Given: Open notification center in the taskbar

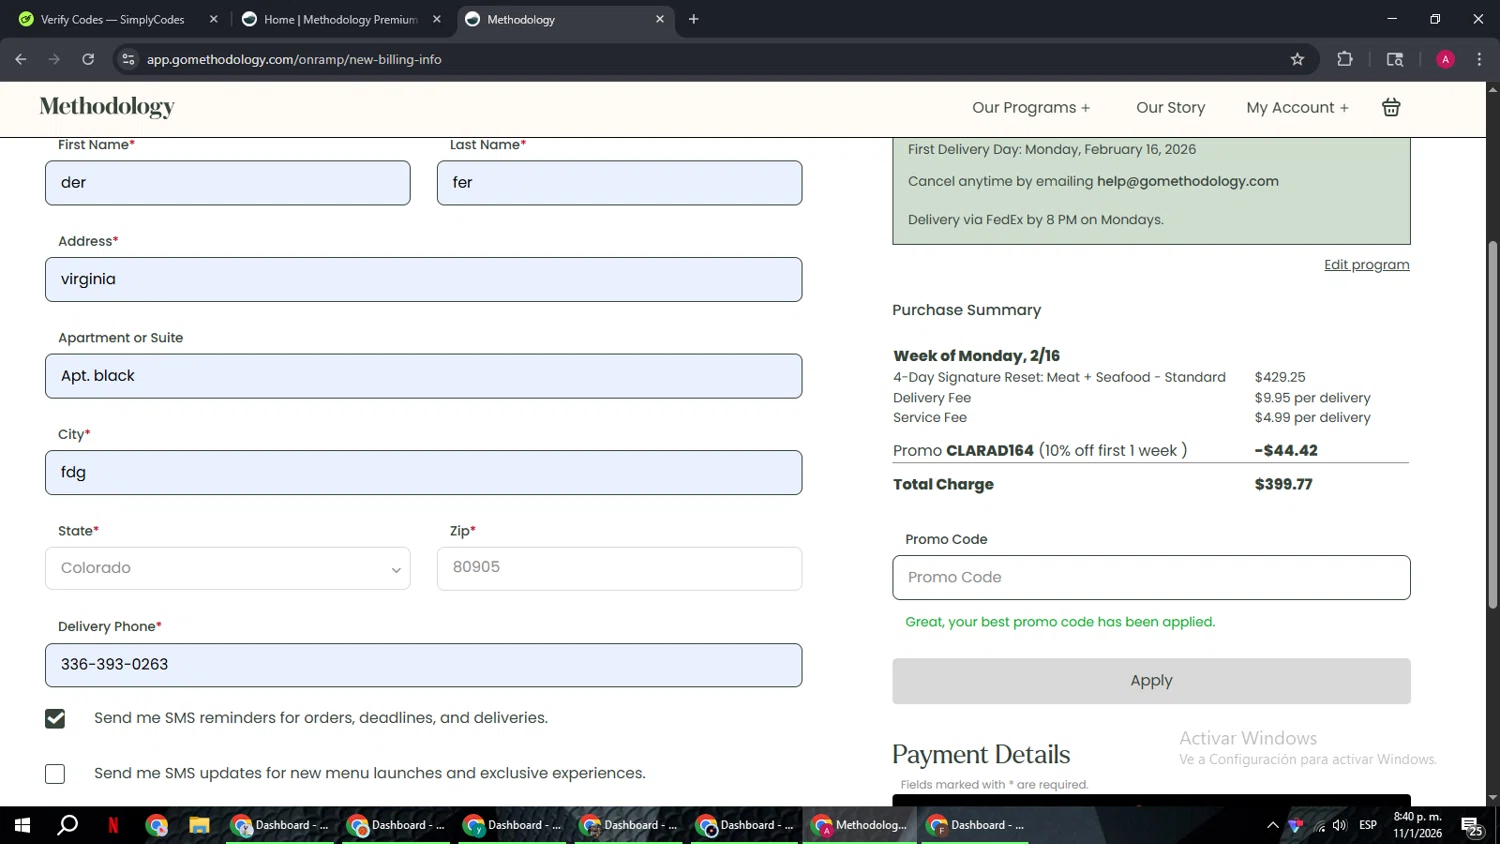Looking at the screenshot, I should click(x=1473, y=826).
